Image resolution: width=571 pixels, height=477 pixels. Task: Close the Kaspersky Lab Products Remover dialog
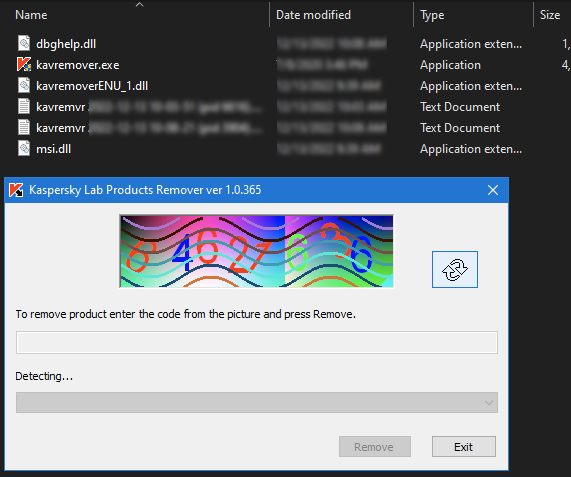(493, 190)
